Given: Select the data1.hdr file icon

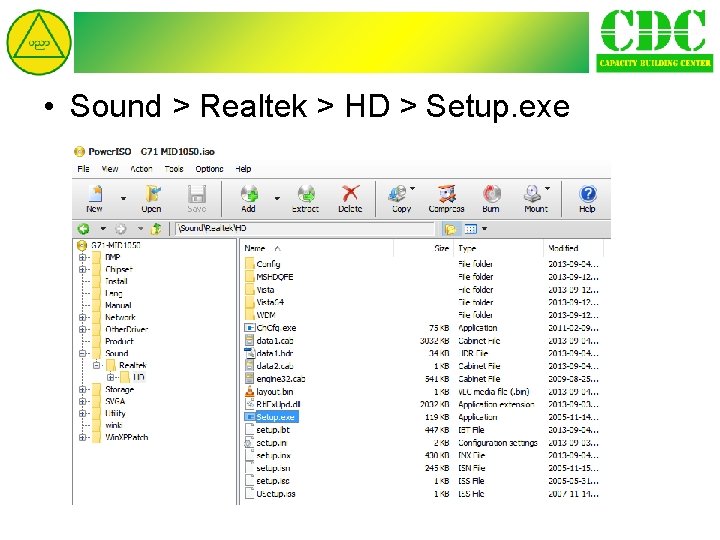Looking at the screenshot, I should (x=249, y=353).
